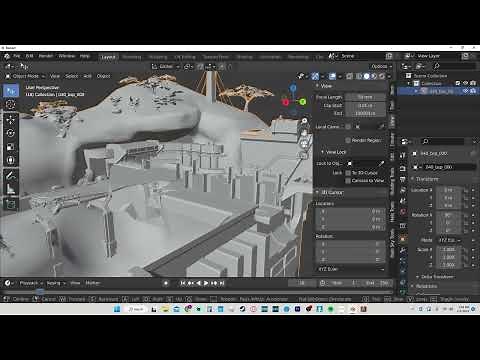This screenshot has width=480, height=360.
Task: Play animation forward in timeline
Action: coord(206,283)
